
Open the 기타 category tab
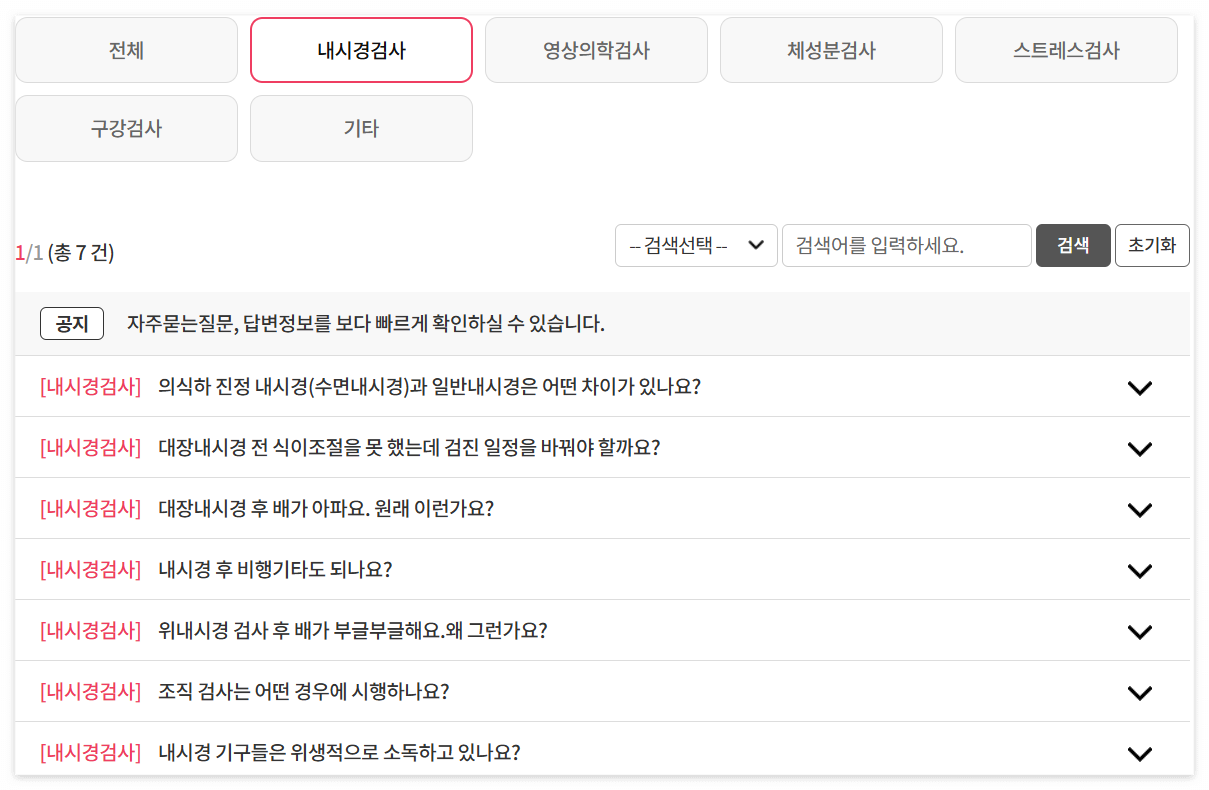361,128
